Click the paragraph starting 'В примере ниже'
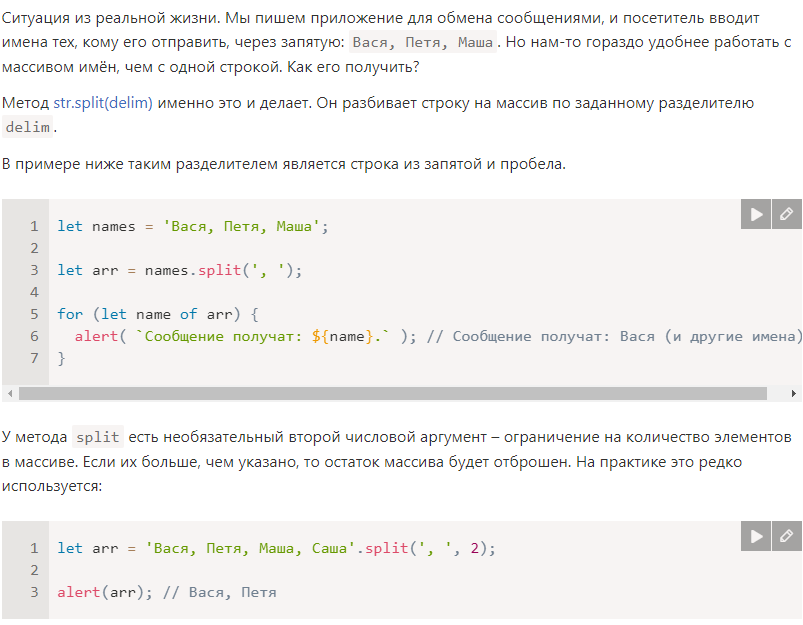 click(284, 164)
